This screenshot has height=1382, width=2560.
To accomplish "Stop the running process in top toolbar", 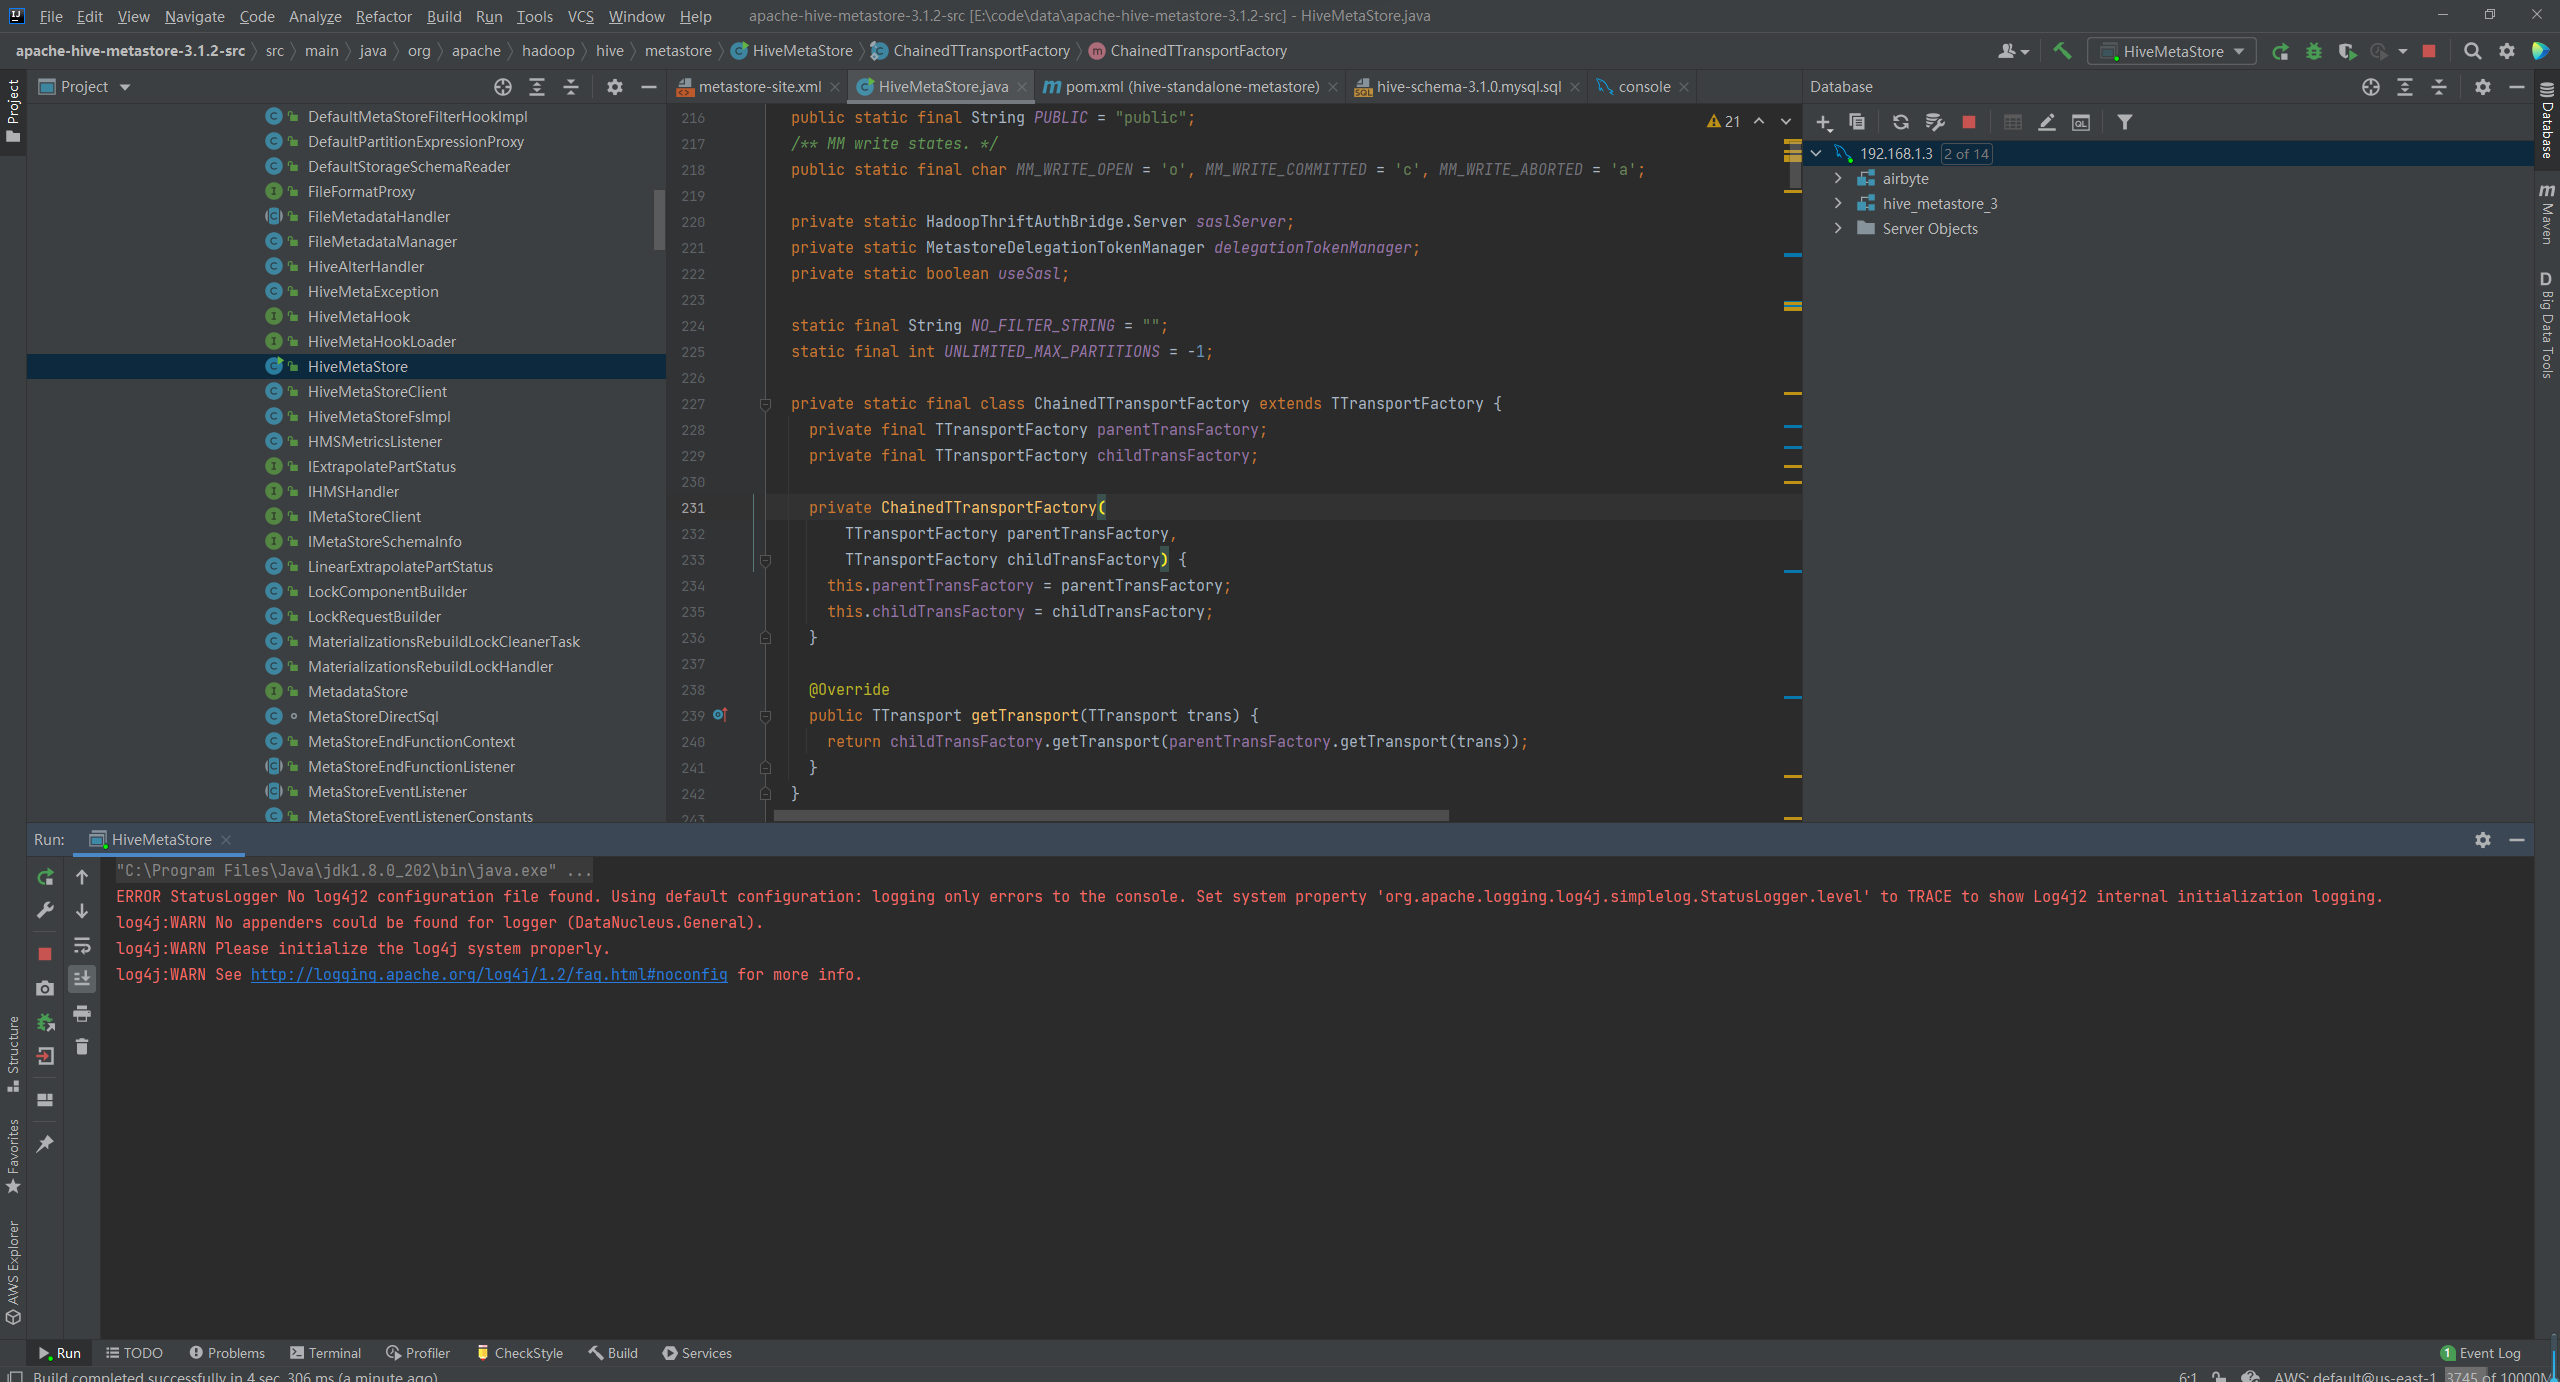I will 2429,51.
